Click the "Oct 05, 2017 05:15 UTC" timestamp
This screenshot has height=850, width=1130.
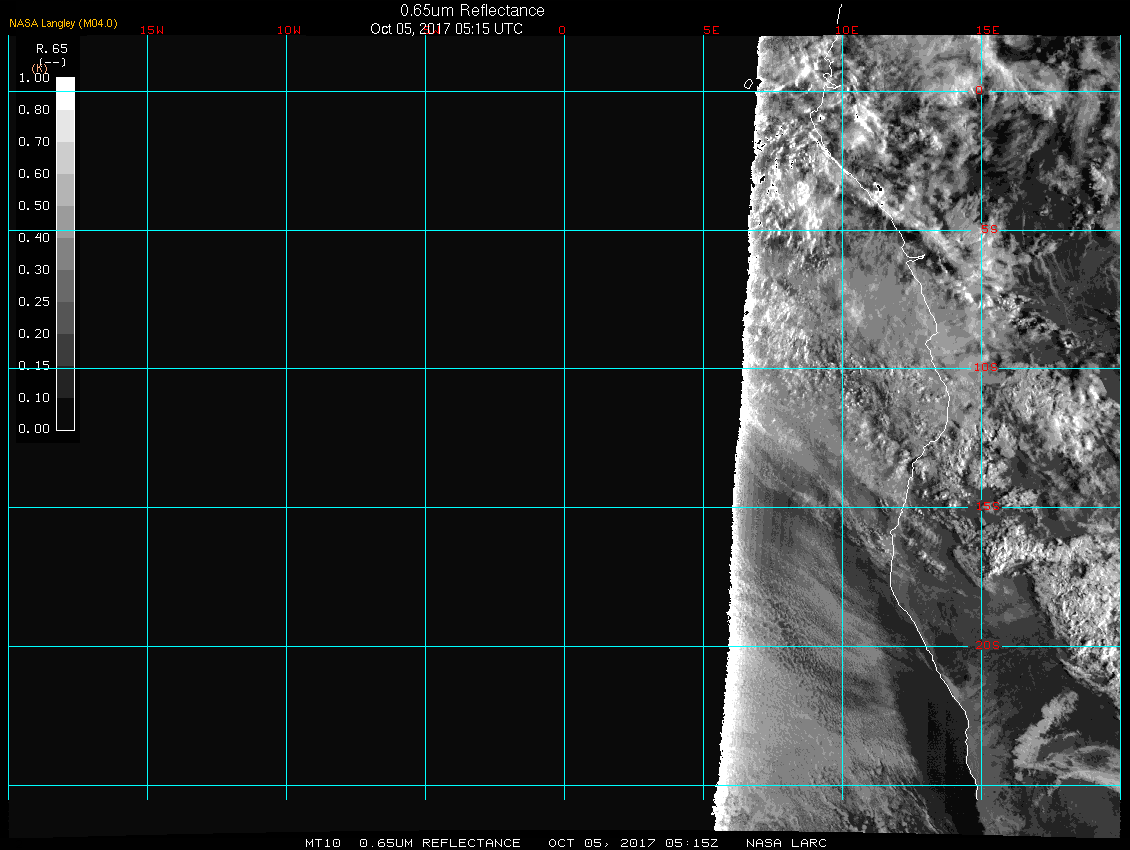pyautogui.click(x=446, y=29)
